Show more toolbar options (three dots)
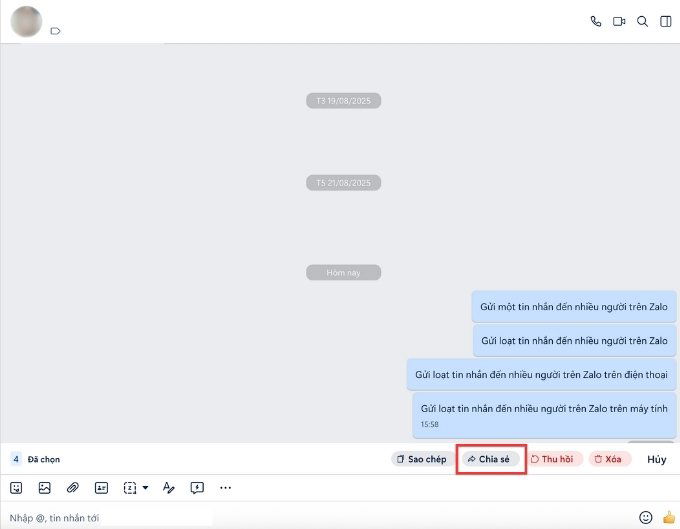The image size is (680, 529). coord(225,488)
